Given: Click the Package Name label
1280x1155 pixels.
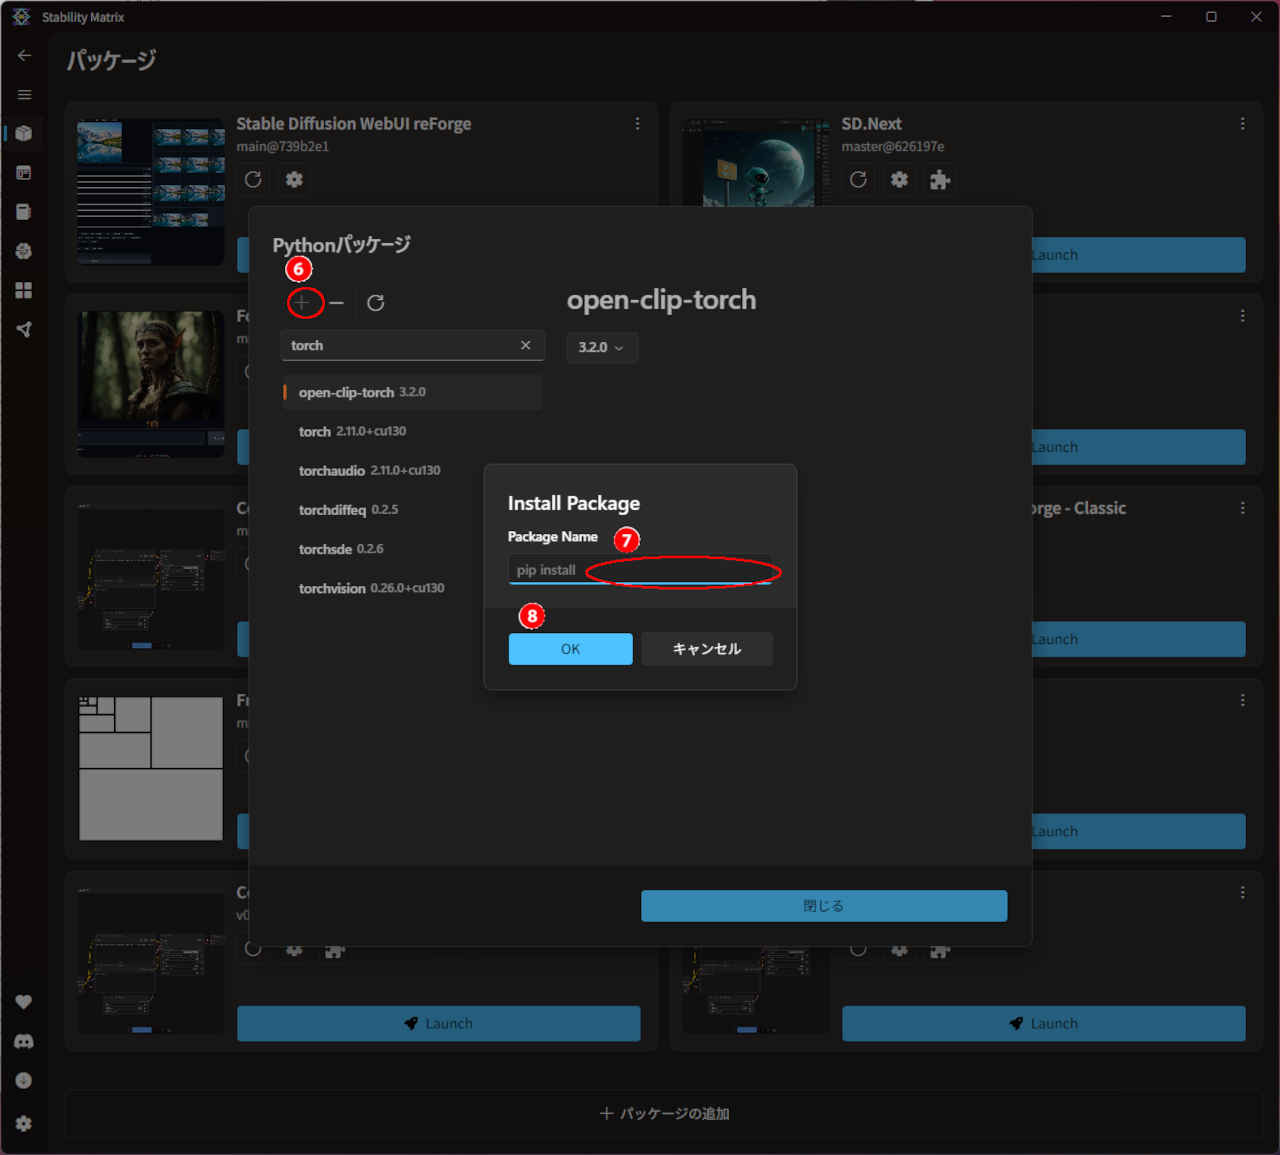Looking at the screenshot, I should click(553, 537).
